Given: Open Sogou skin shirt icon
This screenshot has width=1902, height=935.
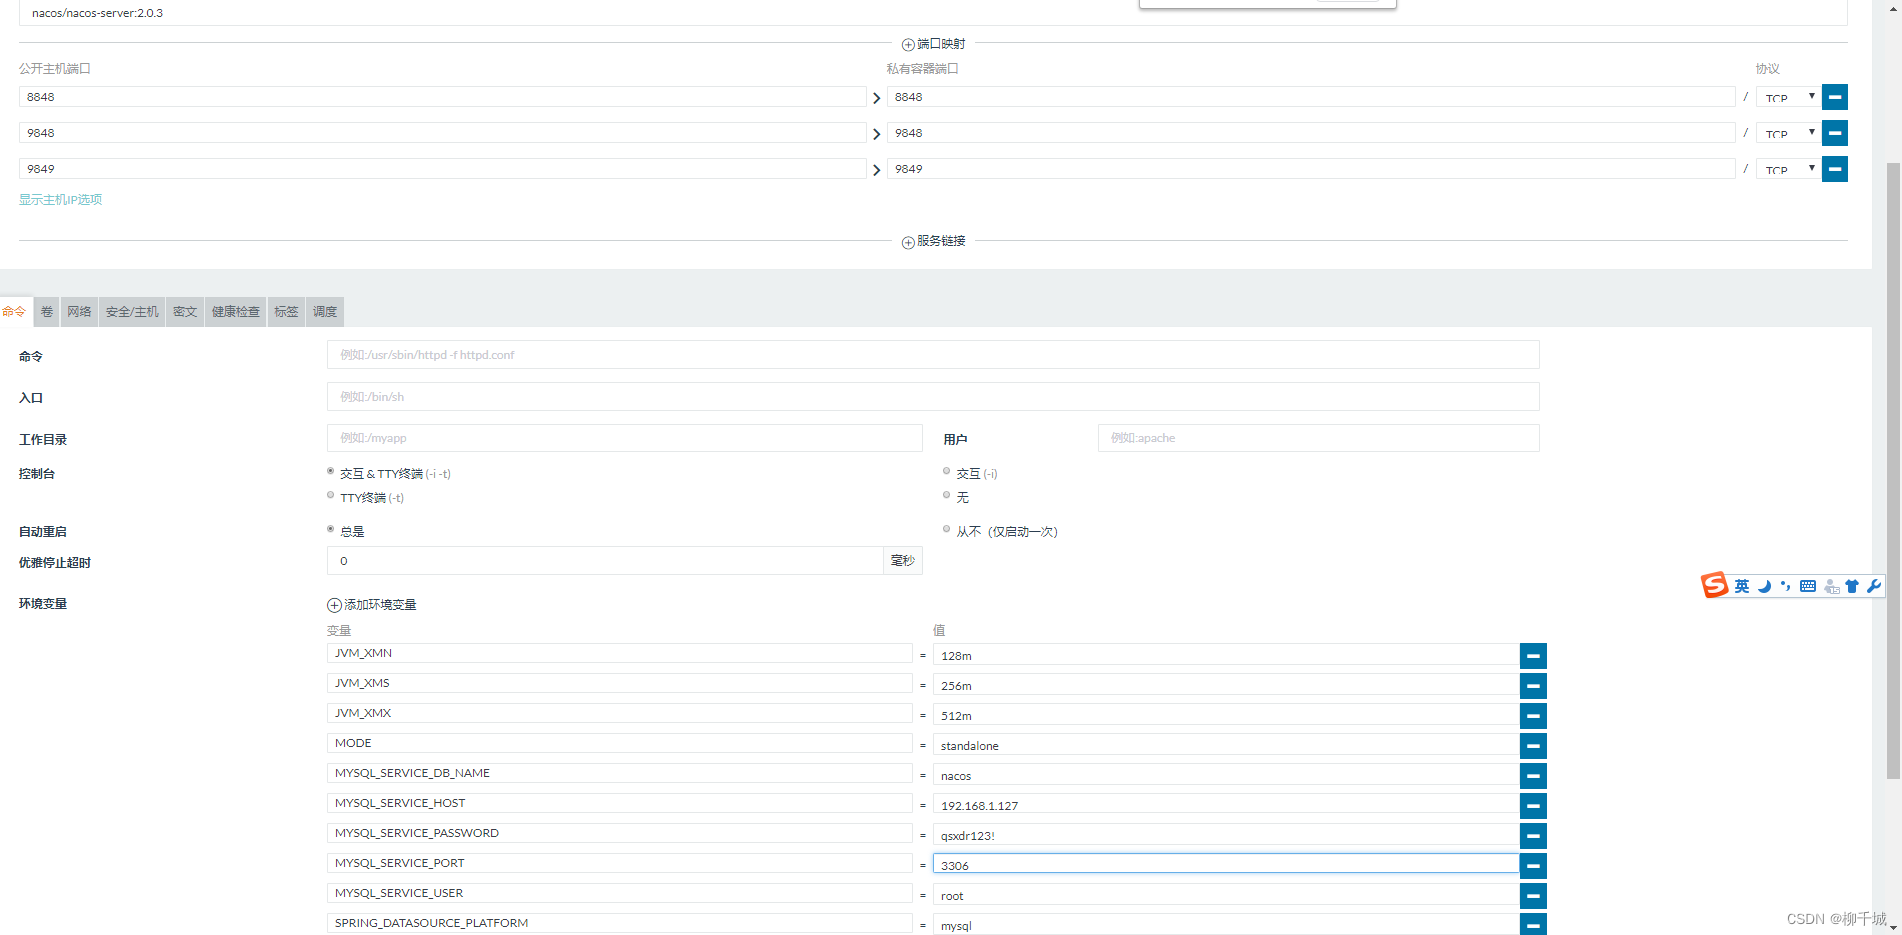Looking at the screenshot, I should tap(1852, 586).
